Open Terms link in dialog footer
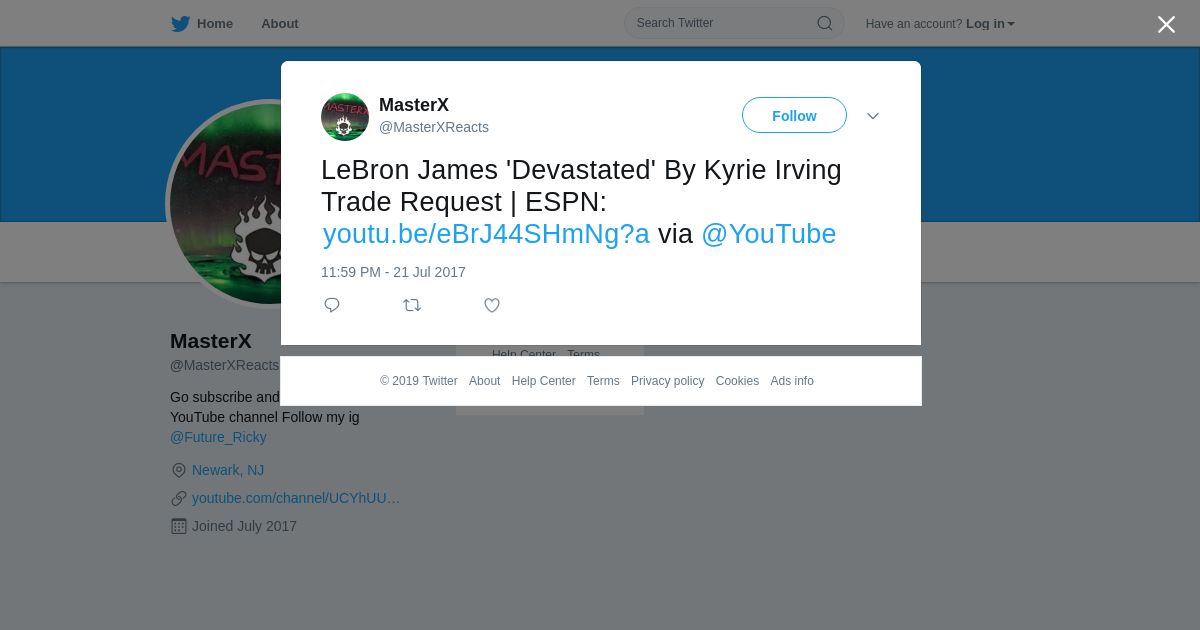Image resolution: width=1200 pixels, height=630 pixels. (603, 381)
